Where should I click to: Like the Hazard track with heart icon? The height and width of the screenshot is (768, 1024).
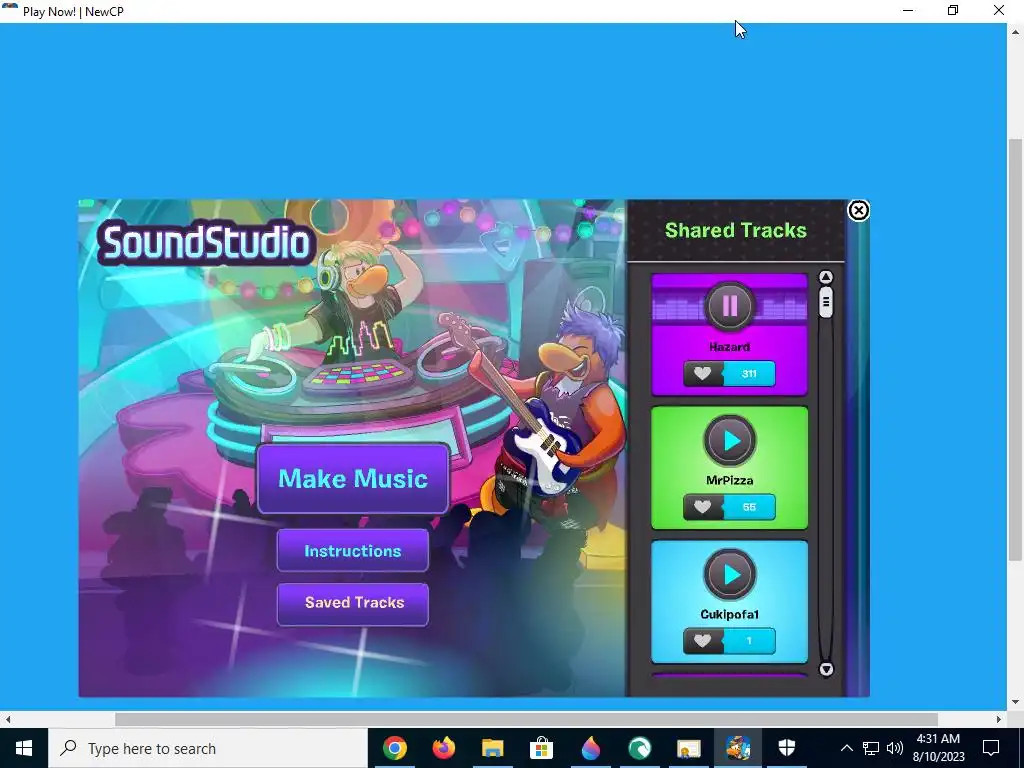tap(703, 374)
